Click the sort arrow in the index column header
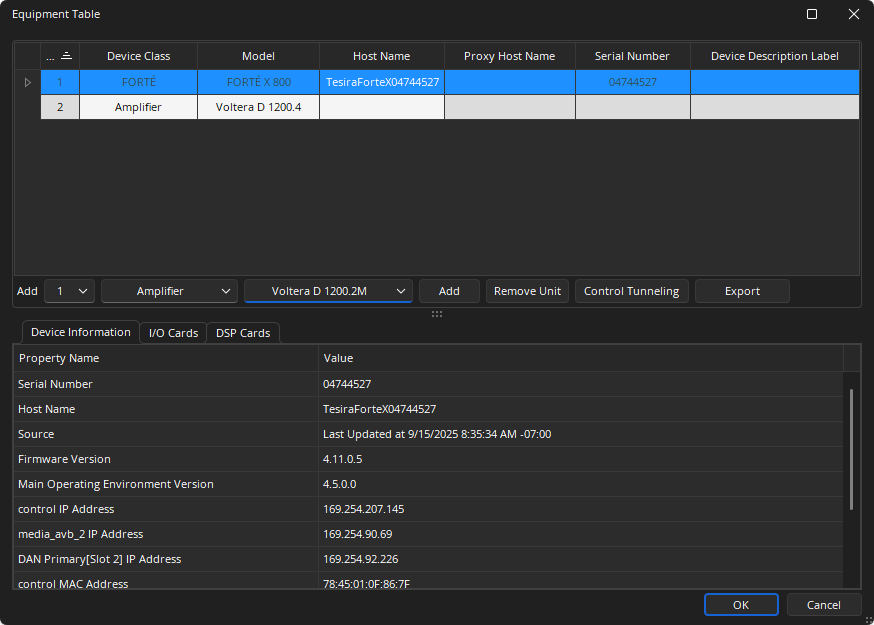874x625 pixels. pos(67,56)
